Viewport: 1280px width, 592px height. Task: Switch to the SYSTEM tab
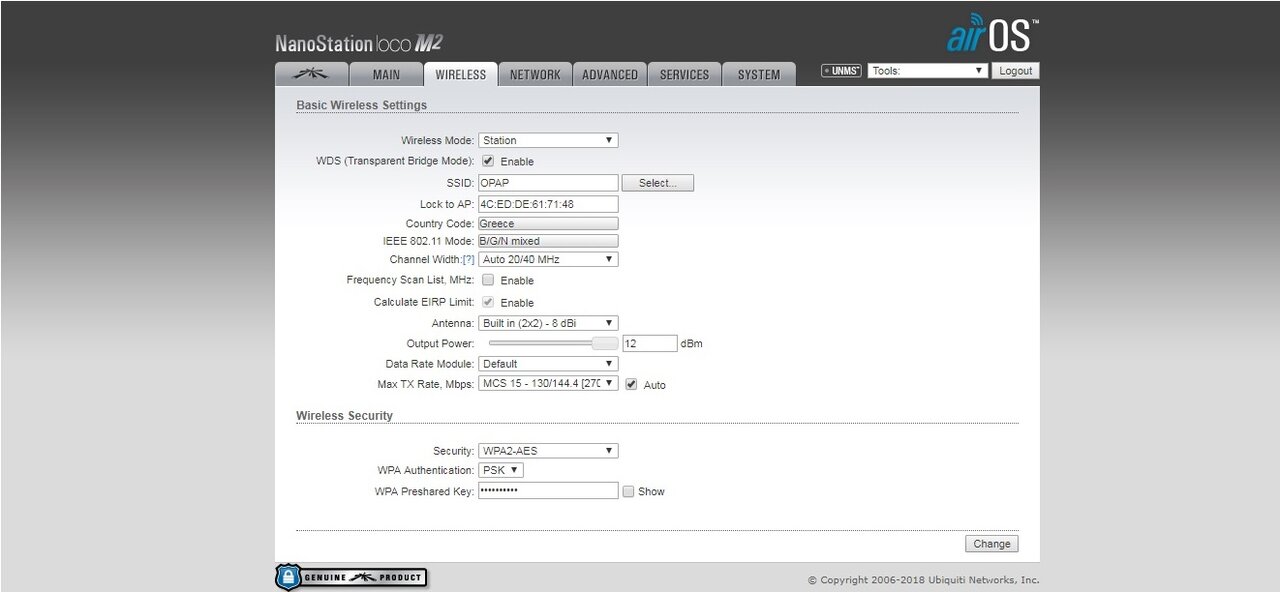[x=759, y=74]
